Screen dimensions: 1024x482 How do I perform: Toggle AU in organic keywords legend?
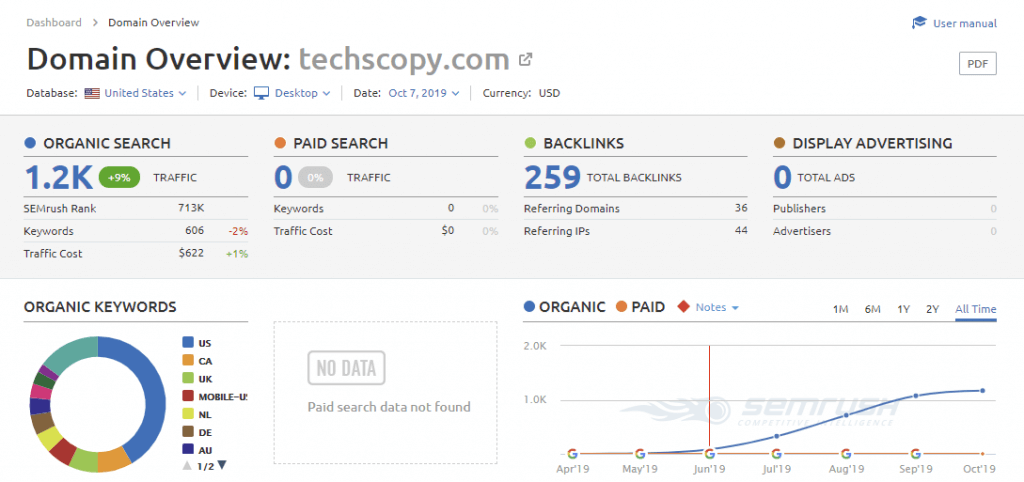click(197, 450)
